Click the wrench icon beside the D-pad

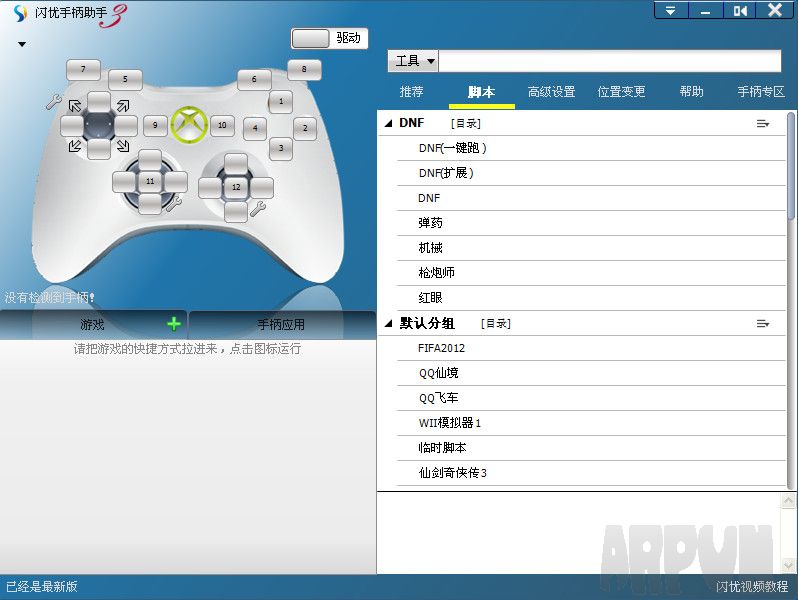(x=53, y=101)
